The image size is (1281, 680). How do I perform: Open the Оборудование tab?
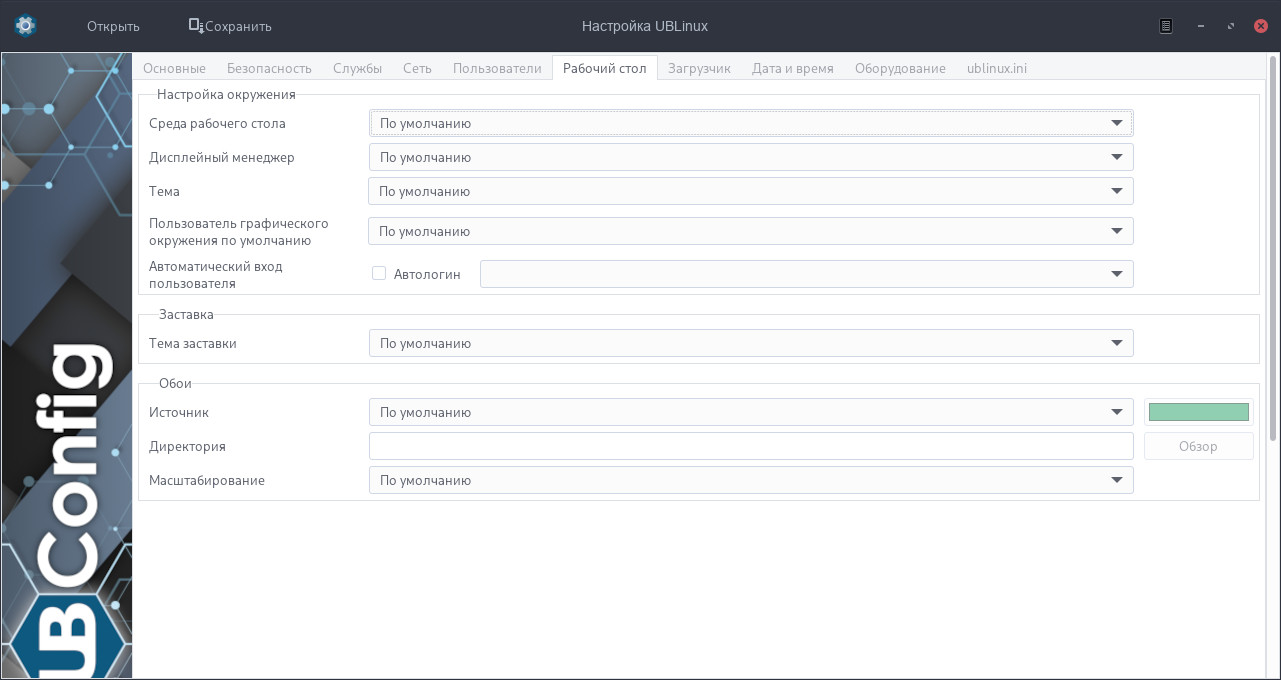coord(900,68)
